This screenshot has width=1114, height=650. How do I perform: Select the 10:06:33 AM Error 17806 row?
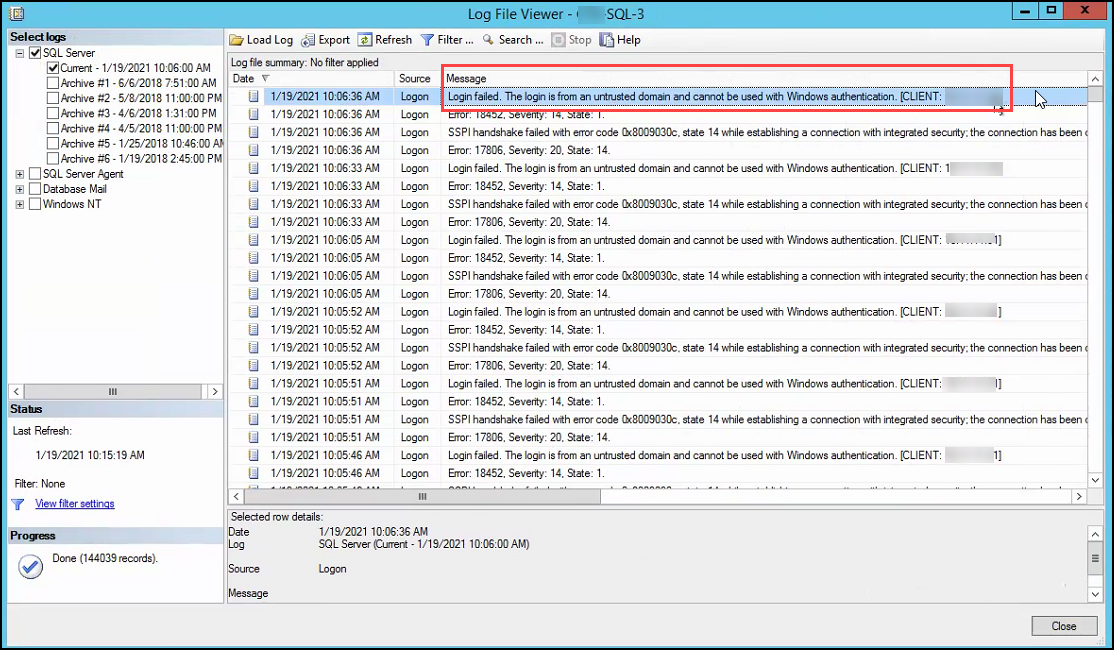pos(658,222)
